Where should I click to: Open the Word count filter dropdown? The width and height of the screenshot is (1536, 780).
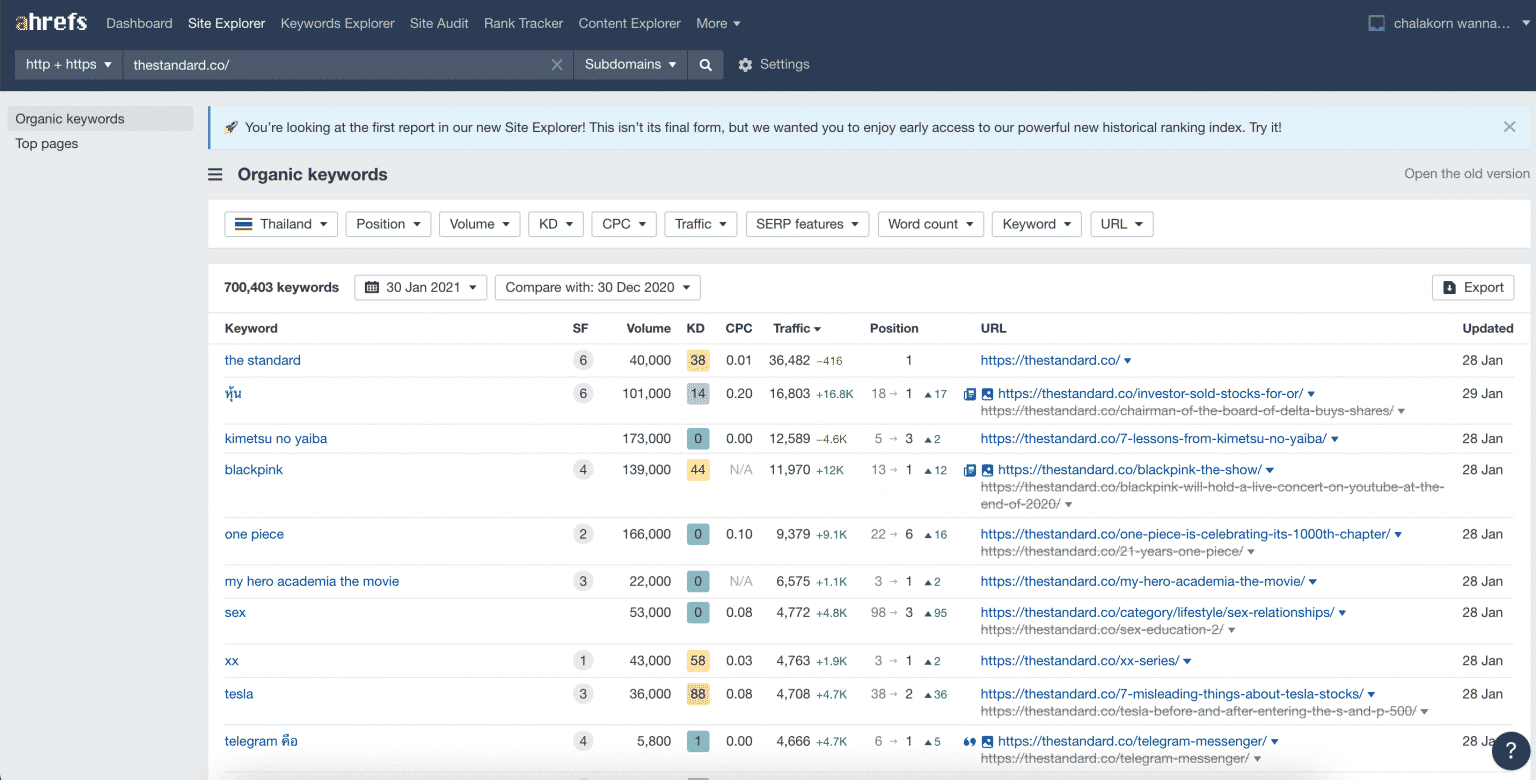(931, 224)
